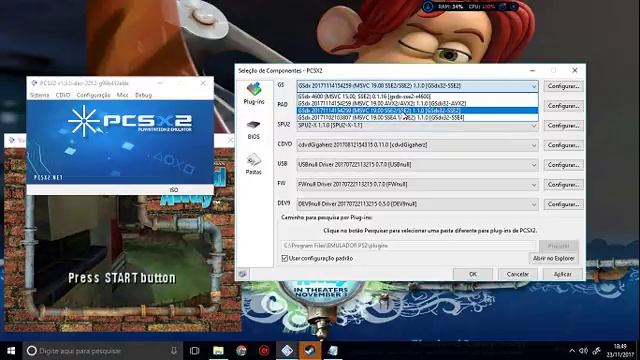Expand the CDVD plugin dropdown
The height and width of the screenshot is (360, 640).
click(x=533, y=145)
